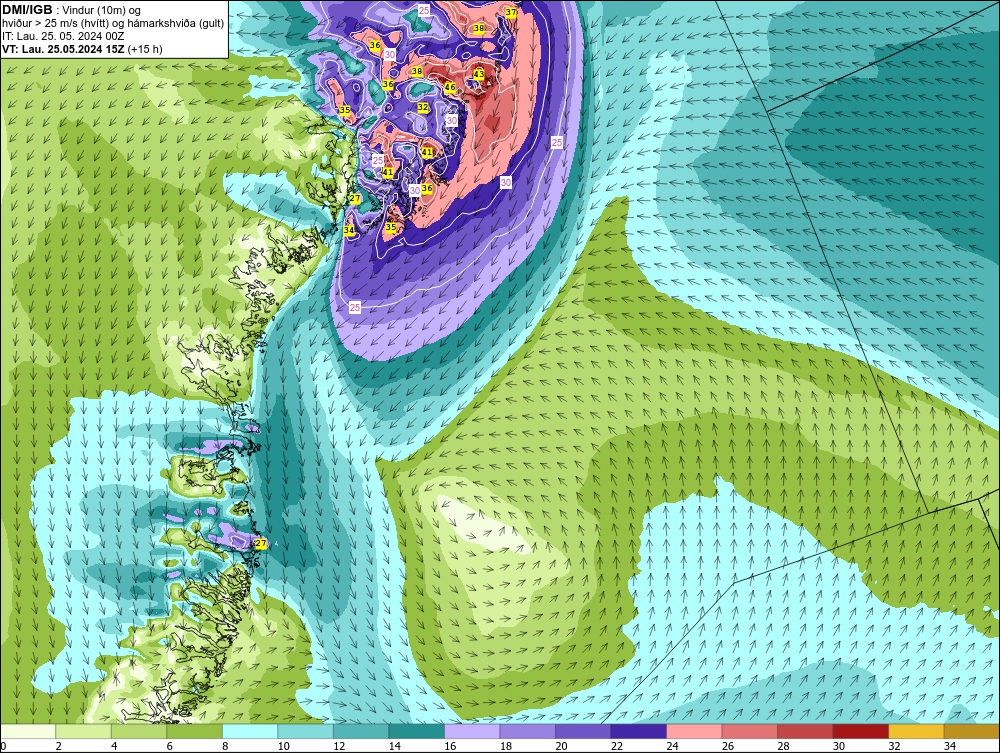Click the 22–24 m/s dark indigo swatch
This screenshot has width=1000, height=753.
tap(638, 731)
